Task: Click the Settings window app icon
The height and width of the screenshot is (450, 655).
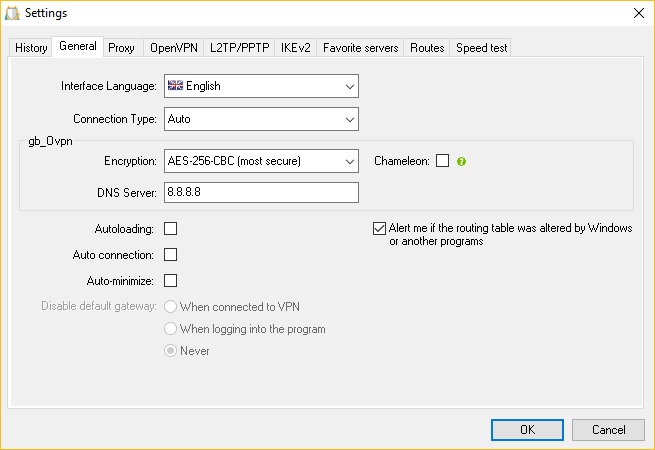Action: tap(12, 13)
